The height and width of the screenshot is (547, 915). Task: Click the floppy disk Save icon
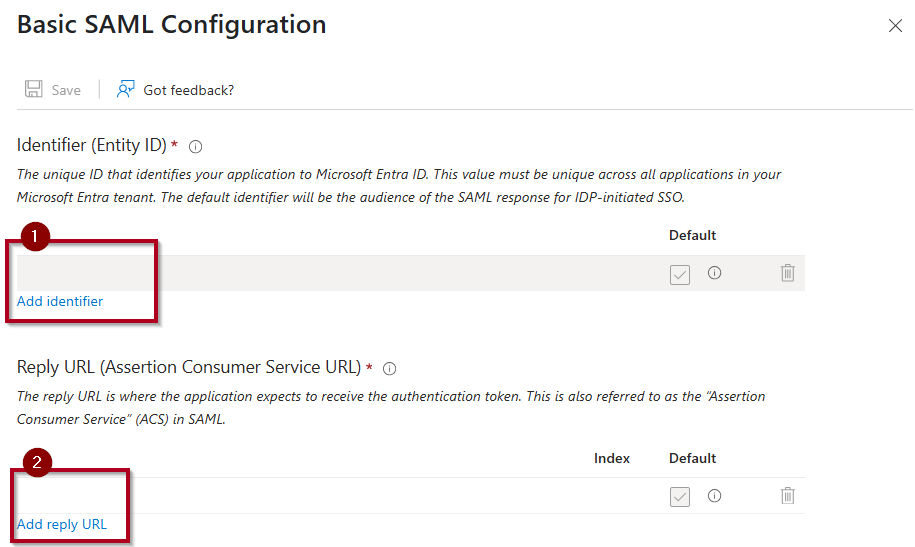33,89
